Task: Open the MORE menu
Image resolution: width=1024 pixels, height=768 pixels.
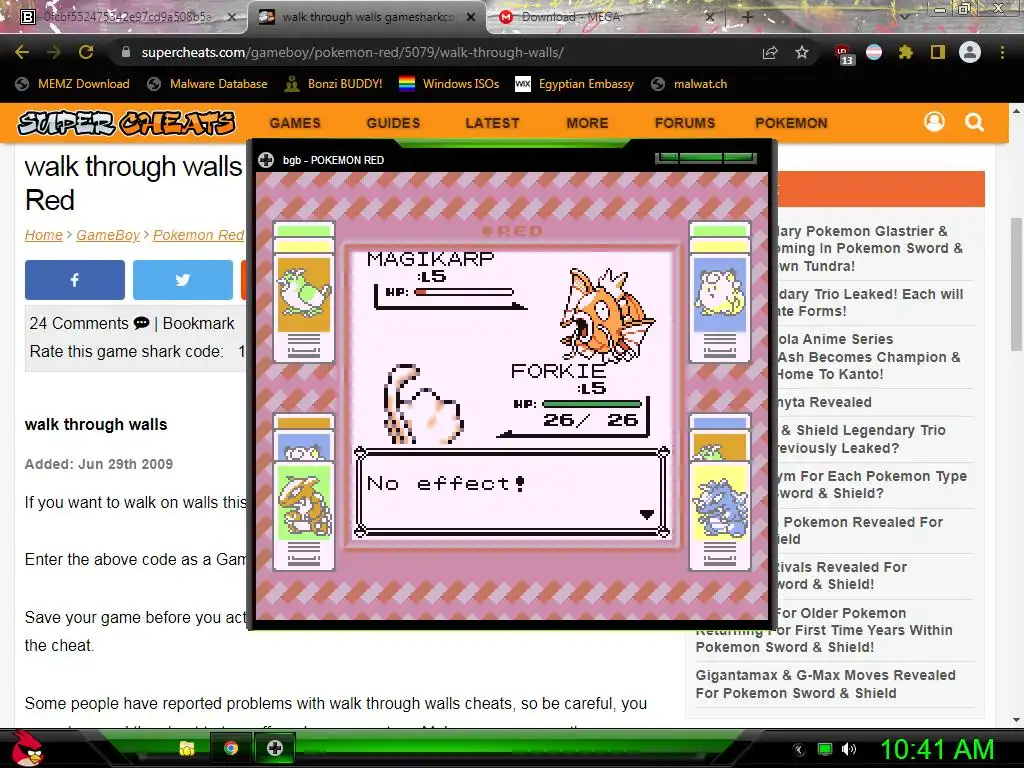Action: [588, 123]
